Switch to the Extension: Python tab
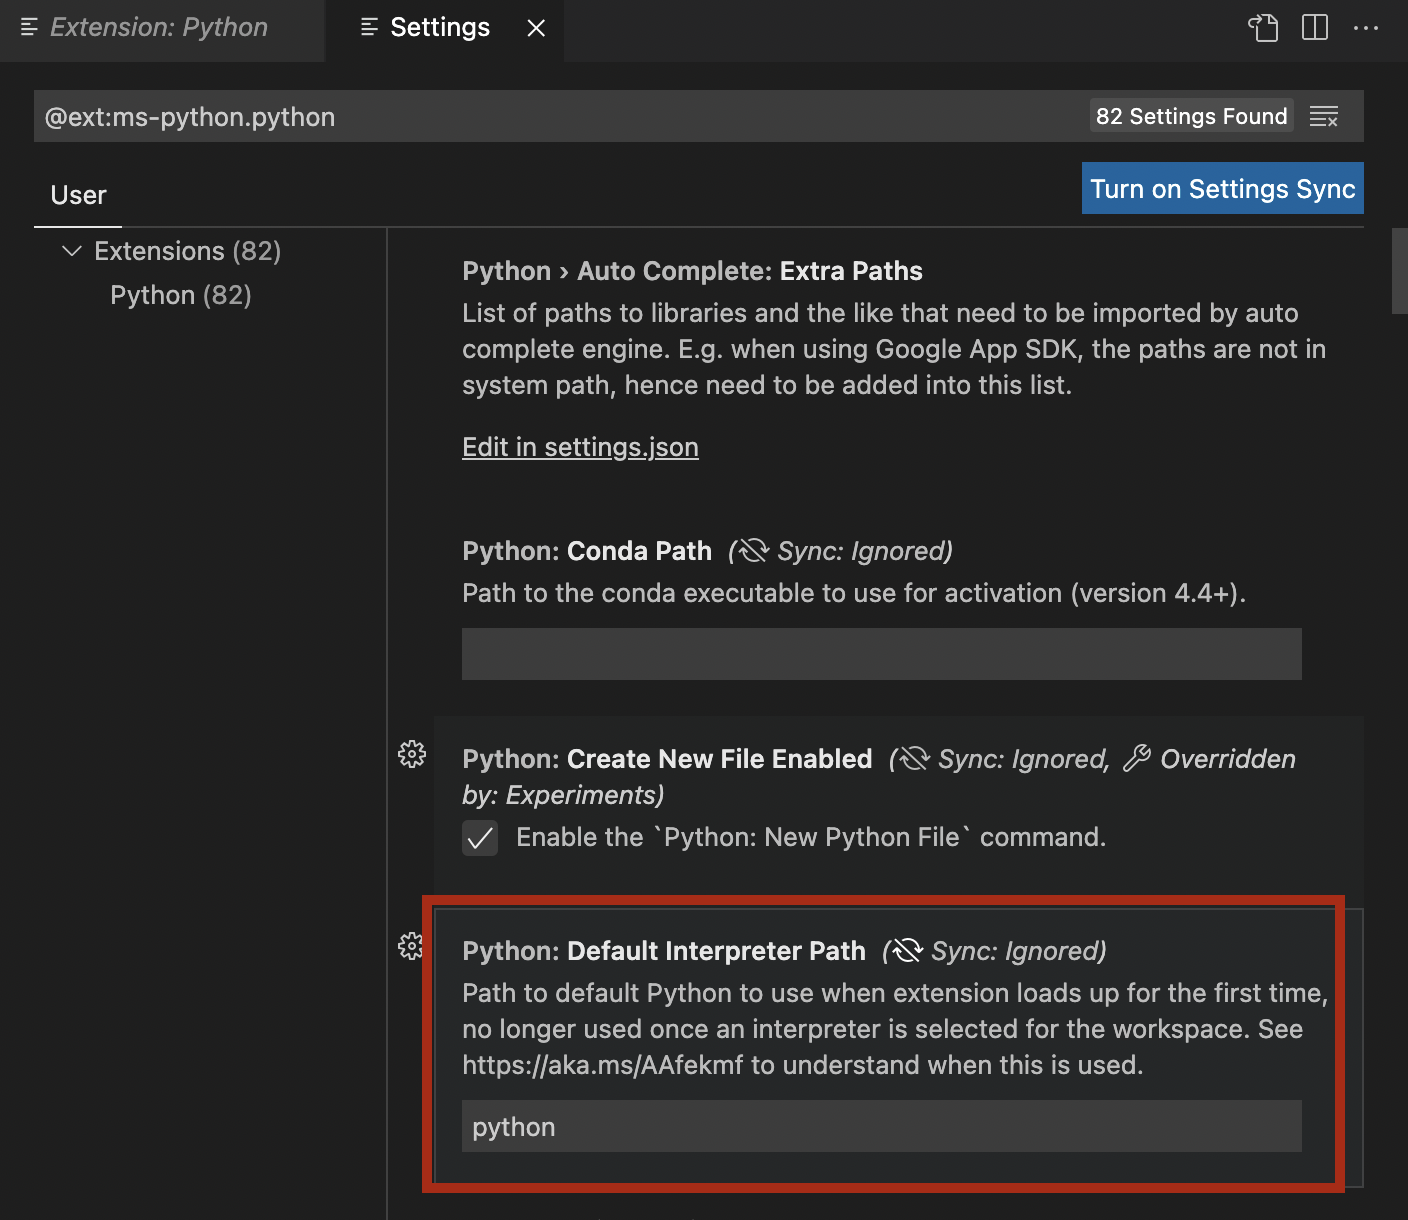The width and height of the screenshot is (1408, 1220). pyautogui.click(x=162, y=28)
